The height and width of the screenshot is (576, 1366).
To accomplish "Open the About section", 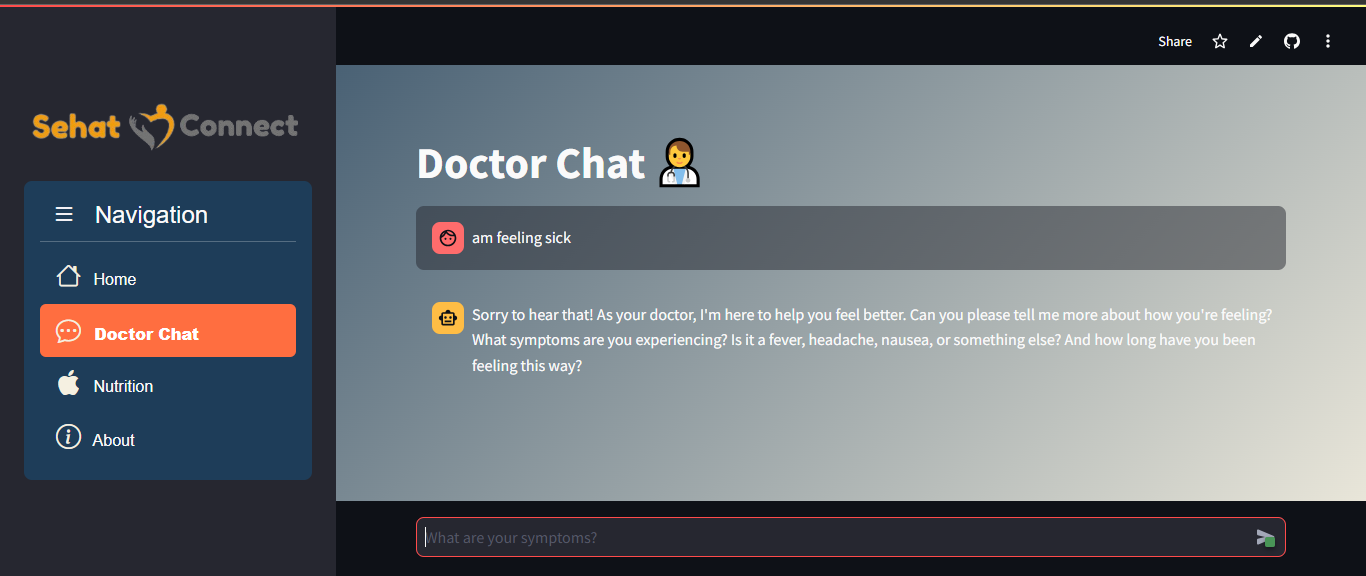I will click(113, 438).
